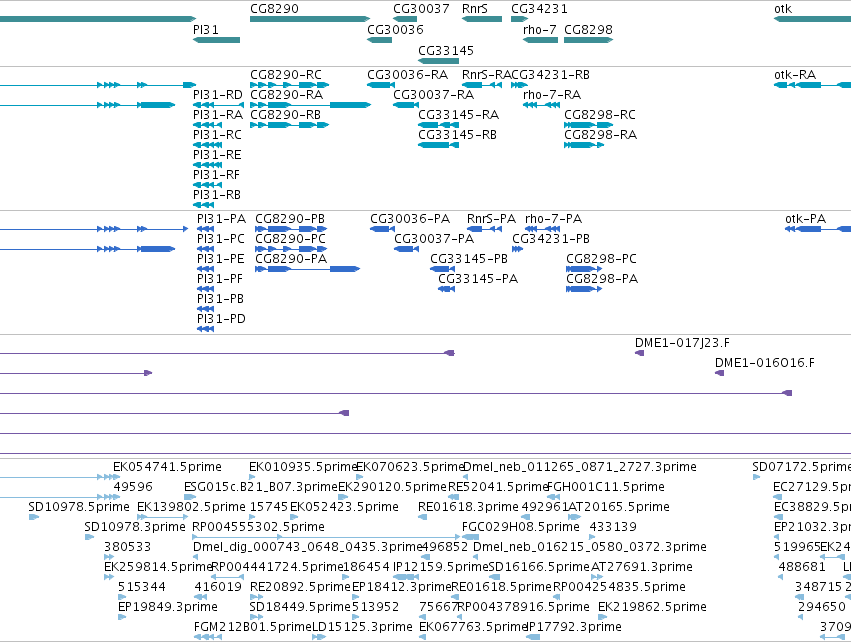The height and width of the screenshot is (642, 851).
Task: Select the PI31-RF transcript label
Action: click(x=216, y=175)
